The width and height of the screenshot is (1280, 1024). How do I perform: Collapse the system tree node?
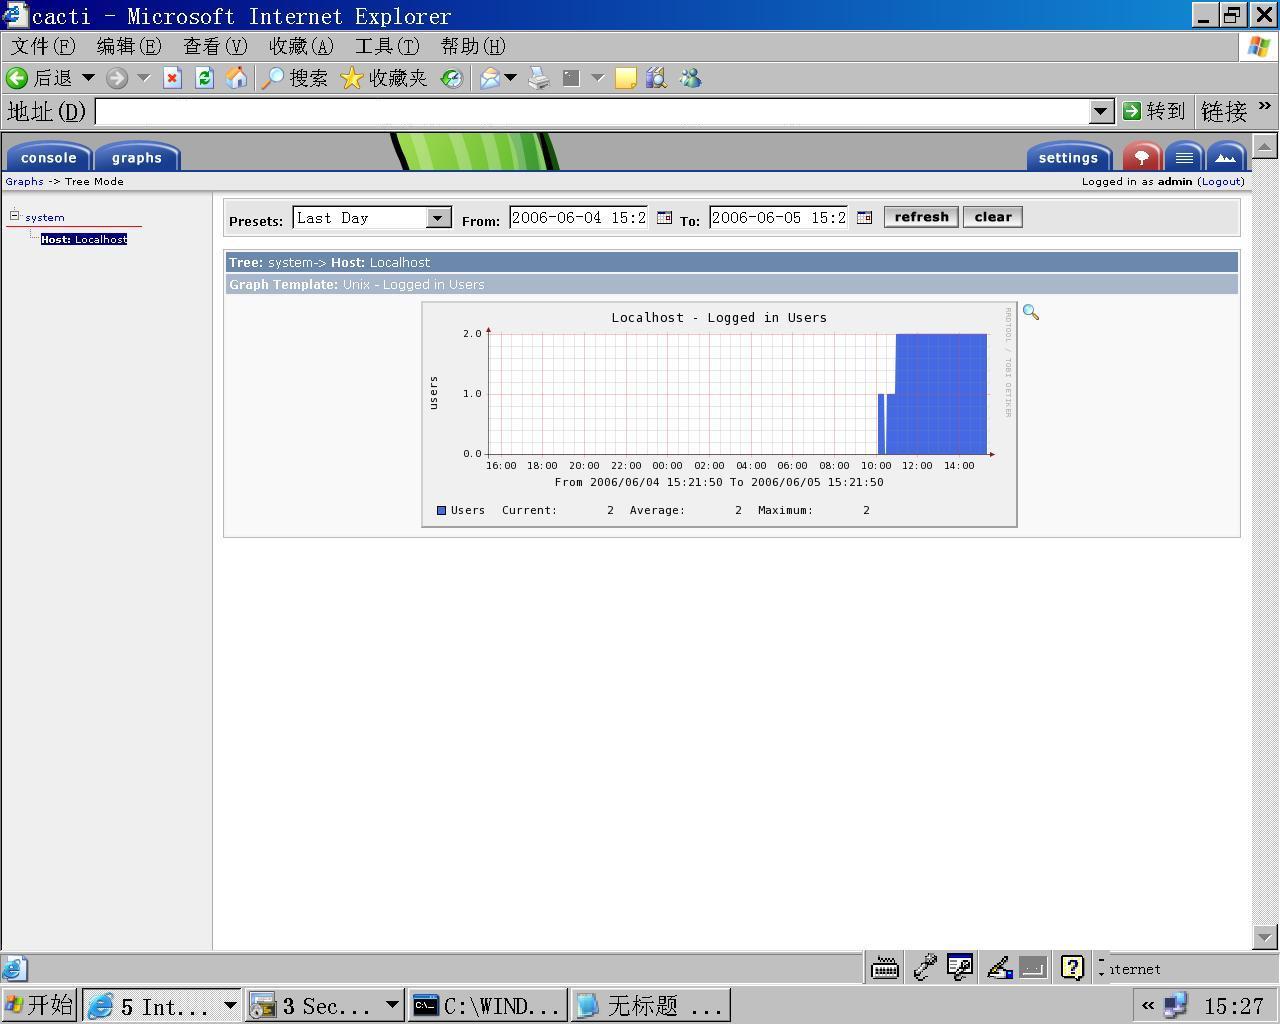point(15,215)
